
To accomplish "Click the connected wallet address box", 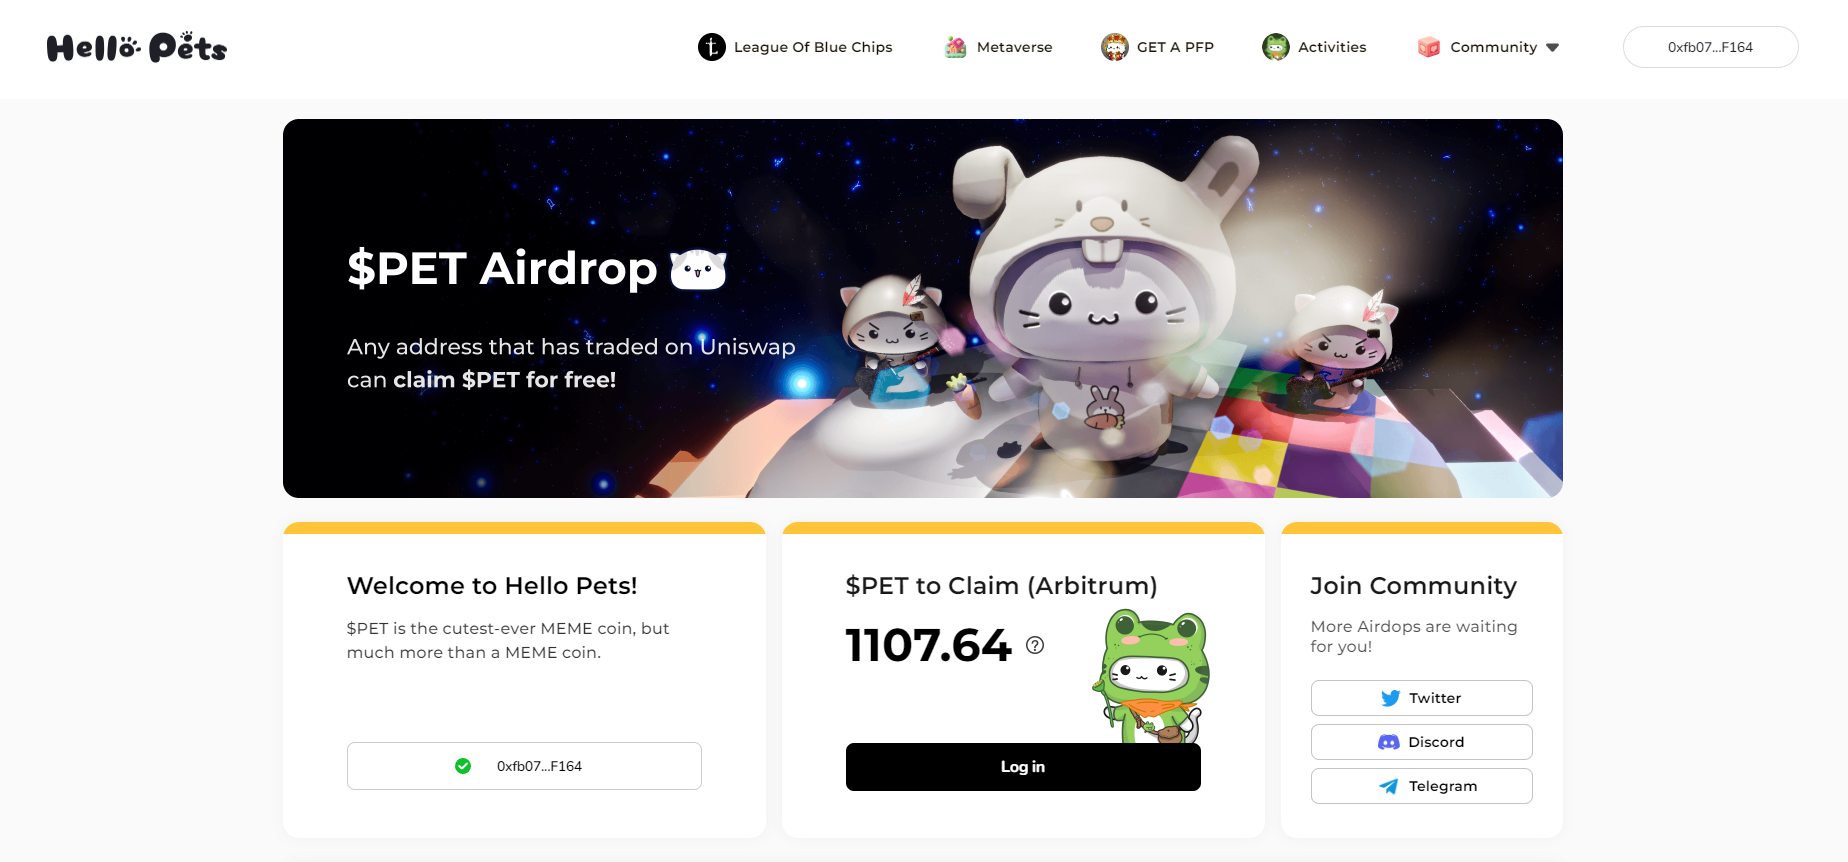I will (x=524, y=766).
